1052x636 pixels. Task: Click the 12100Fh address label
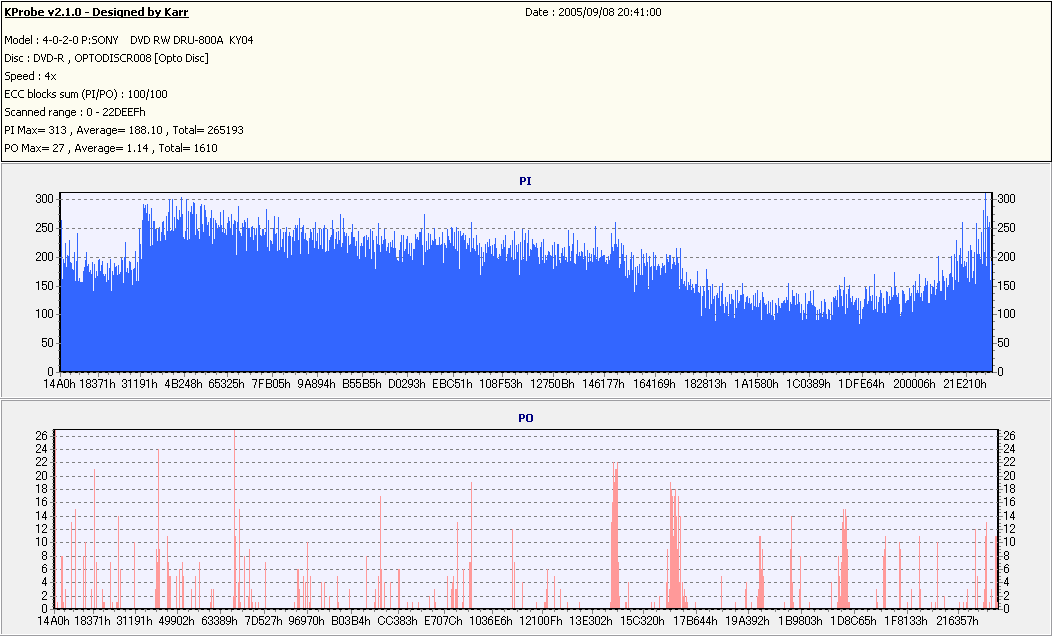coord(541,621)
